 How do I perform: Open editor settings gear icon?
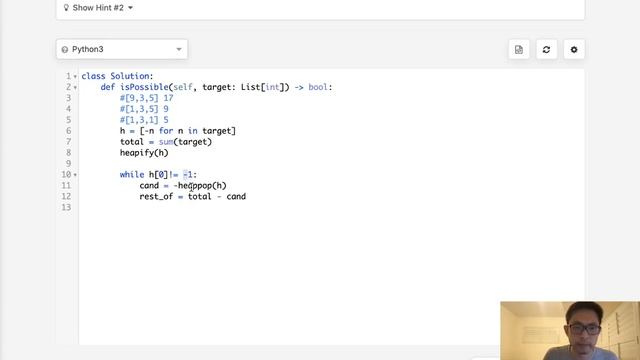click(x=574, y=49)
